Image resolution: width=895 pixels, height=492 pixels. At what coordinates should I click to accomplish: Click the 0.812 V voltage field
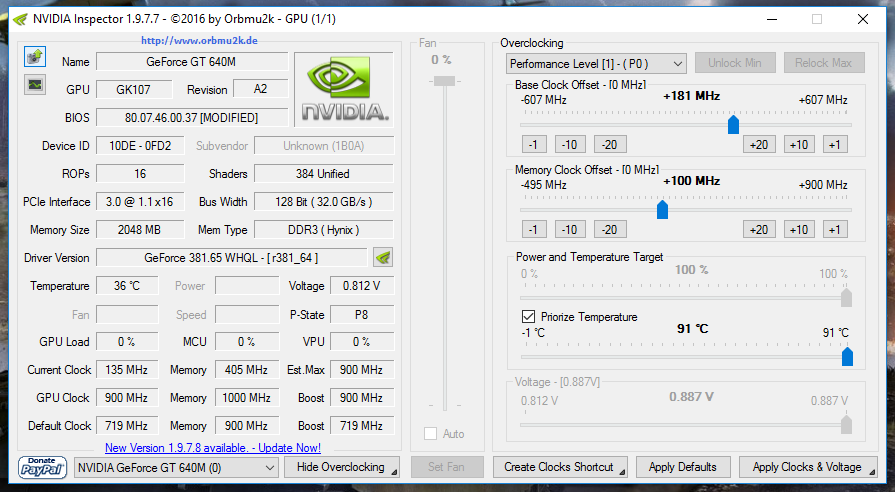tap(362, 285)
